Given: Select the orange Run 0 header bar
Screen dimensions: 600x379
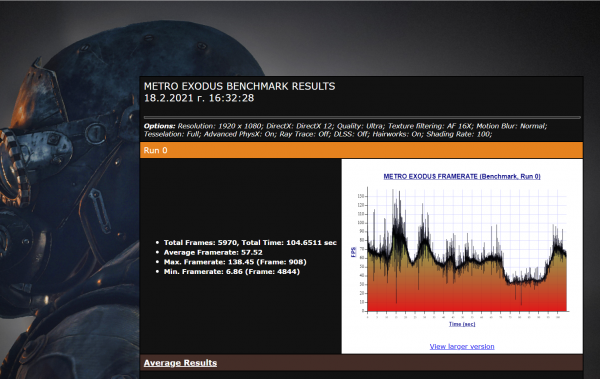Looking at the screenshot, I should pos(361,150).
